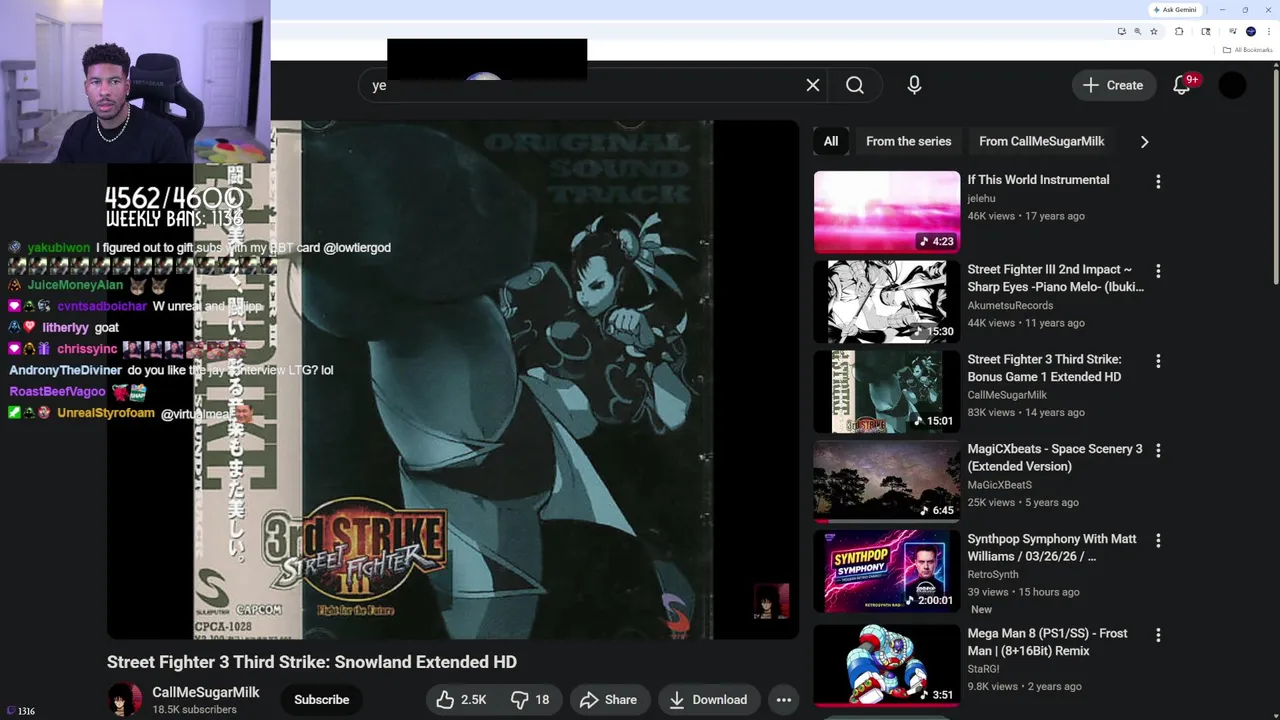
Task: Open the zoom magnifier icon in address bar
Action: click(1137, 32)
